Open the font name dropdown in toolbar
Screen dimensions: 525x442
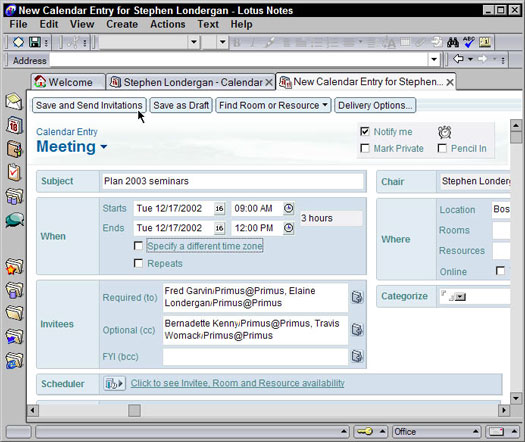point(194,42)
